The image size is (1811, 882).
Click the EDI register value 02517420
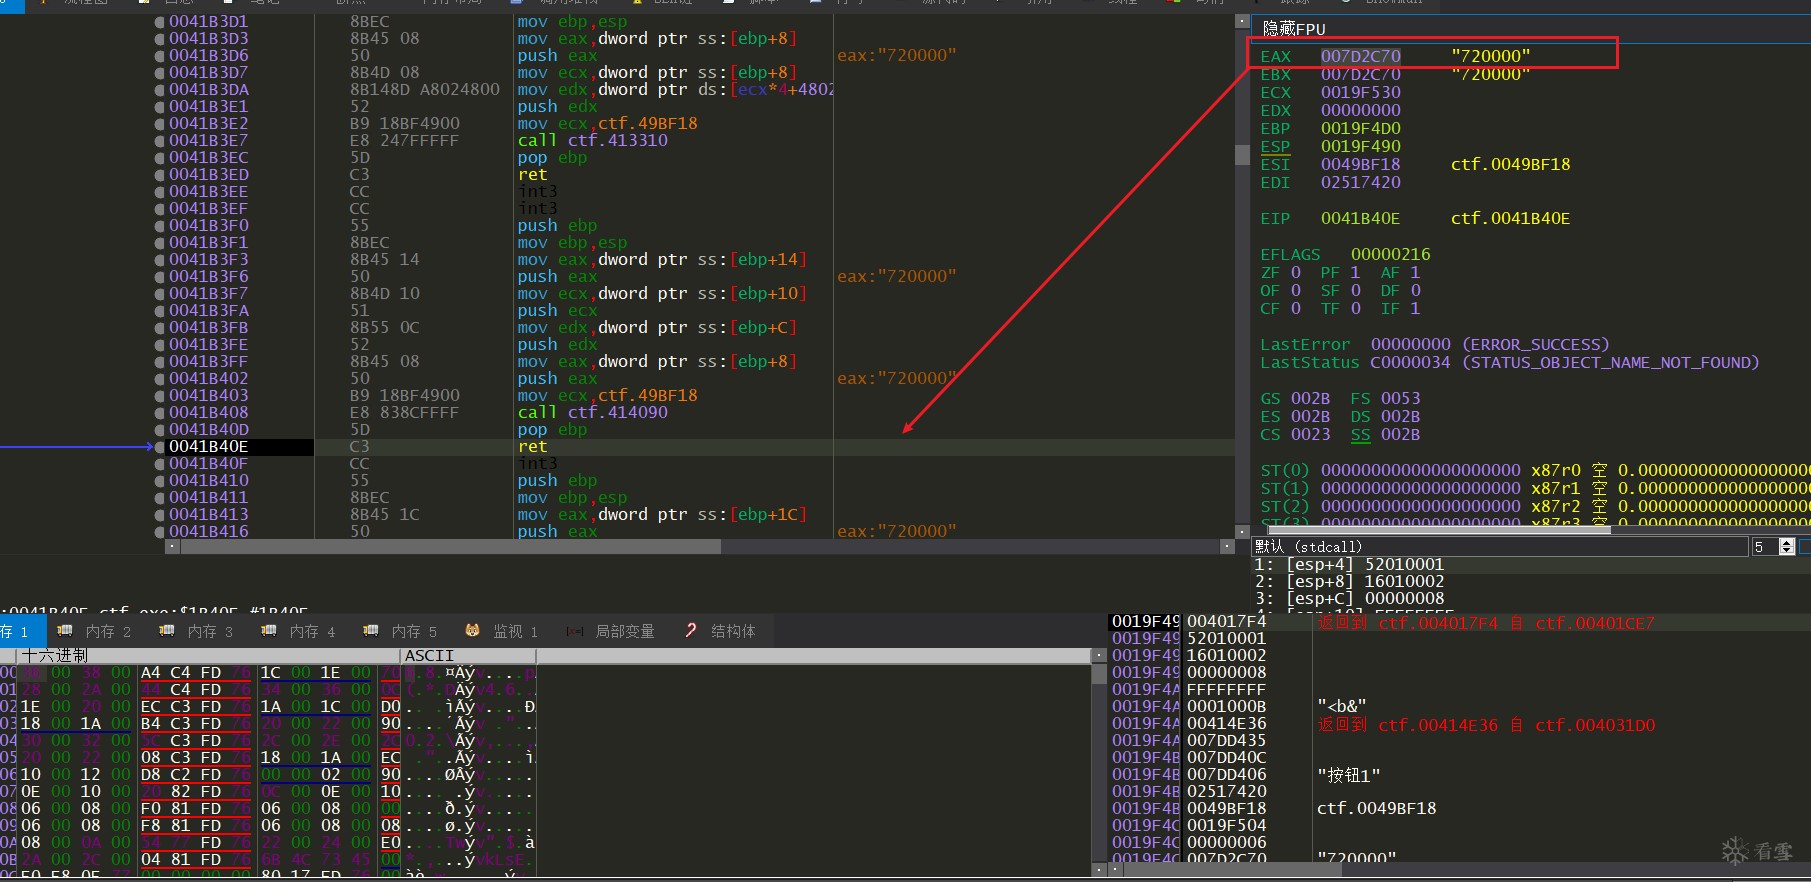coord(1360,182)
